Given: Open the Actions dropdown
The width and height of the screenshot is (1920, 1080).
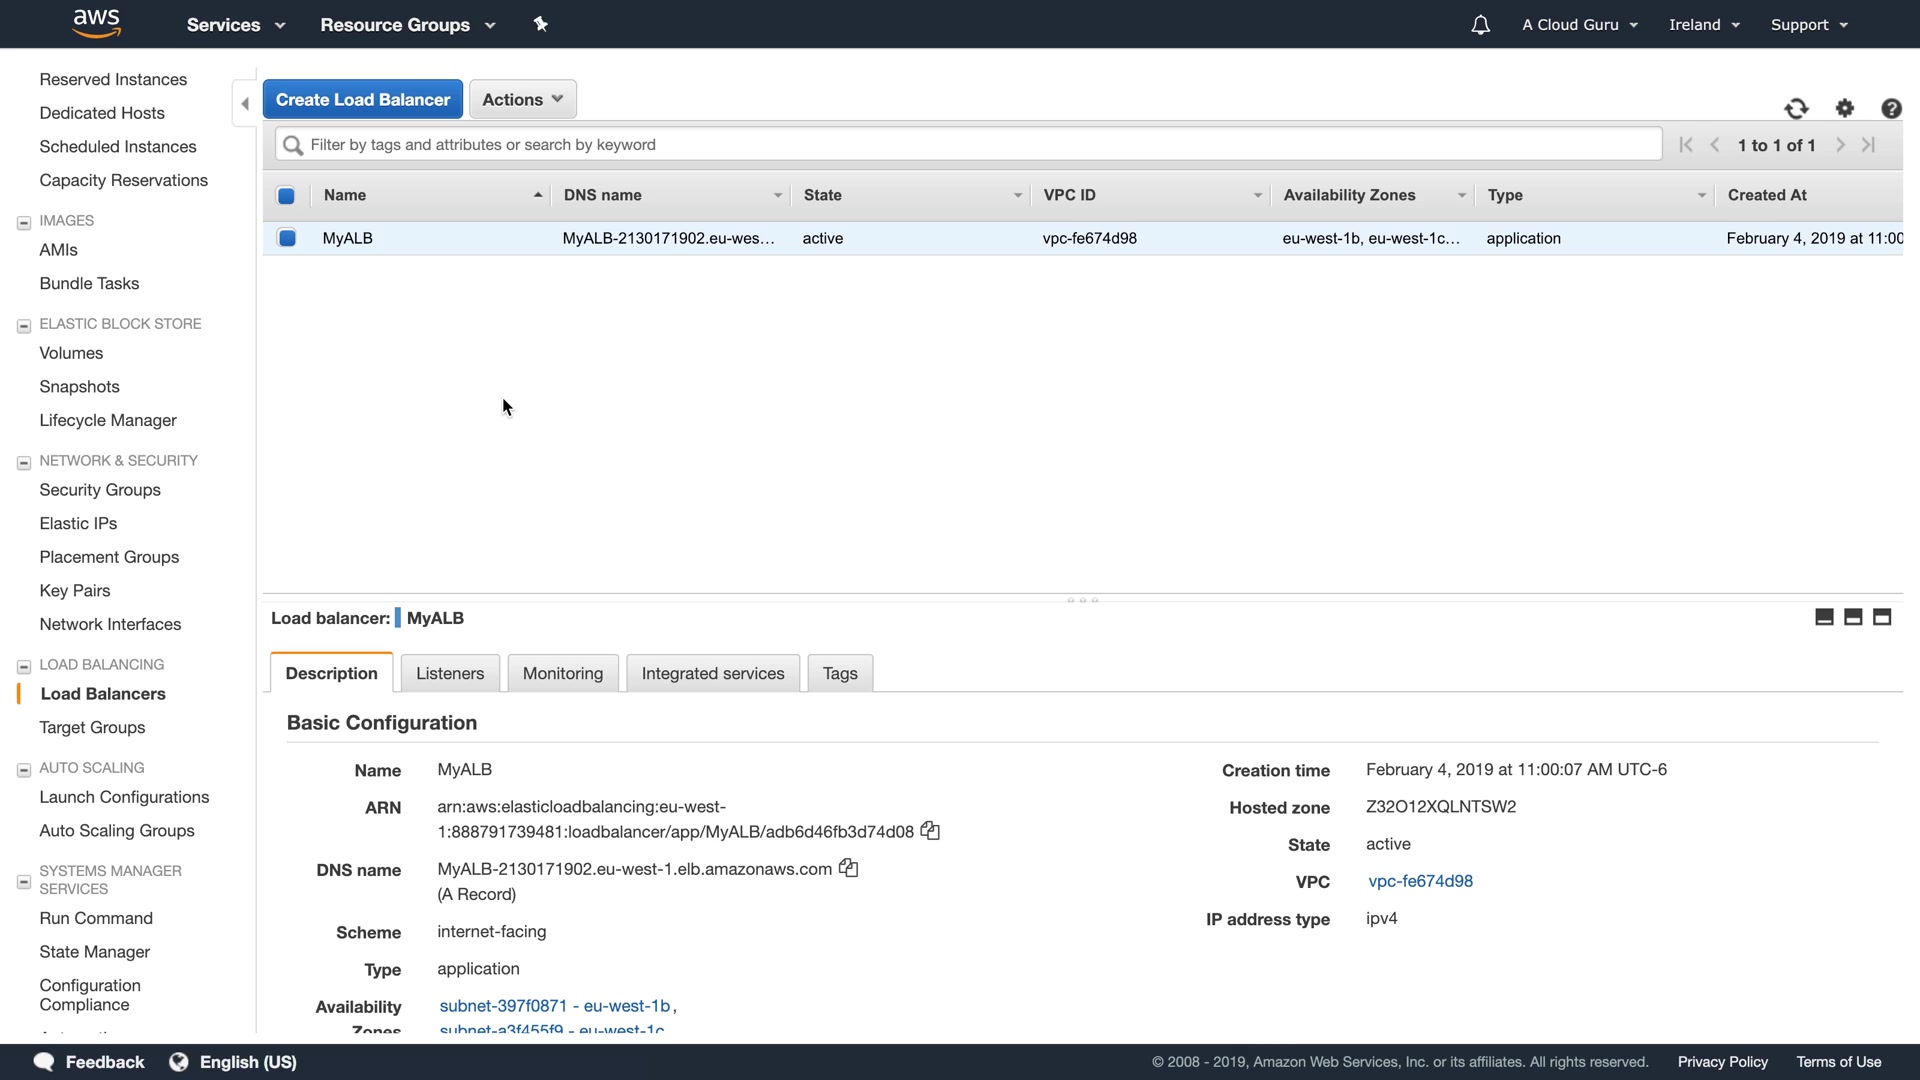Looking at the screenshot, I should (522, 99).
